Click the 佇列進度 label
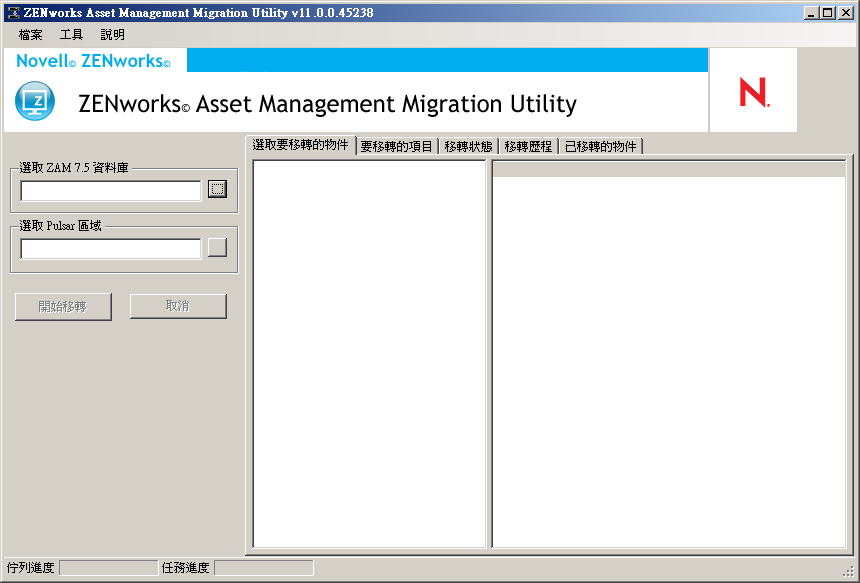Viewport: 860px width, 583px height. coord(30,568)
